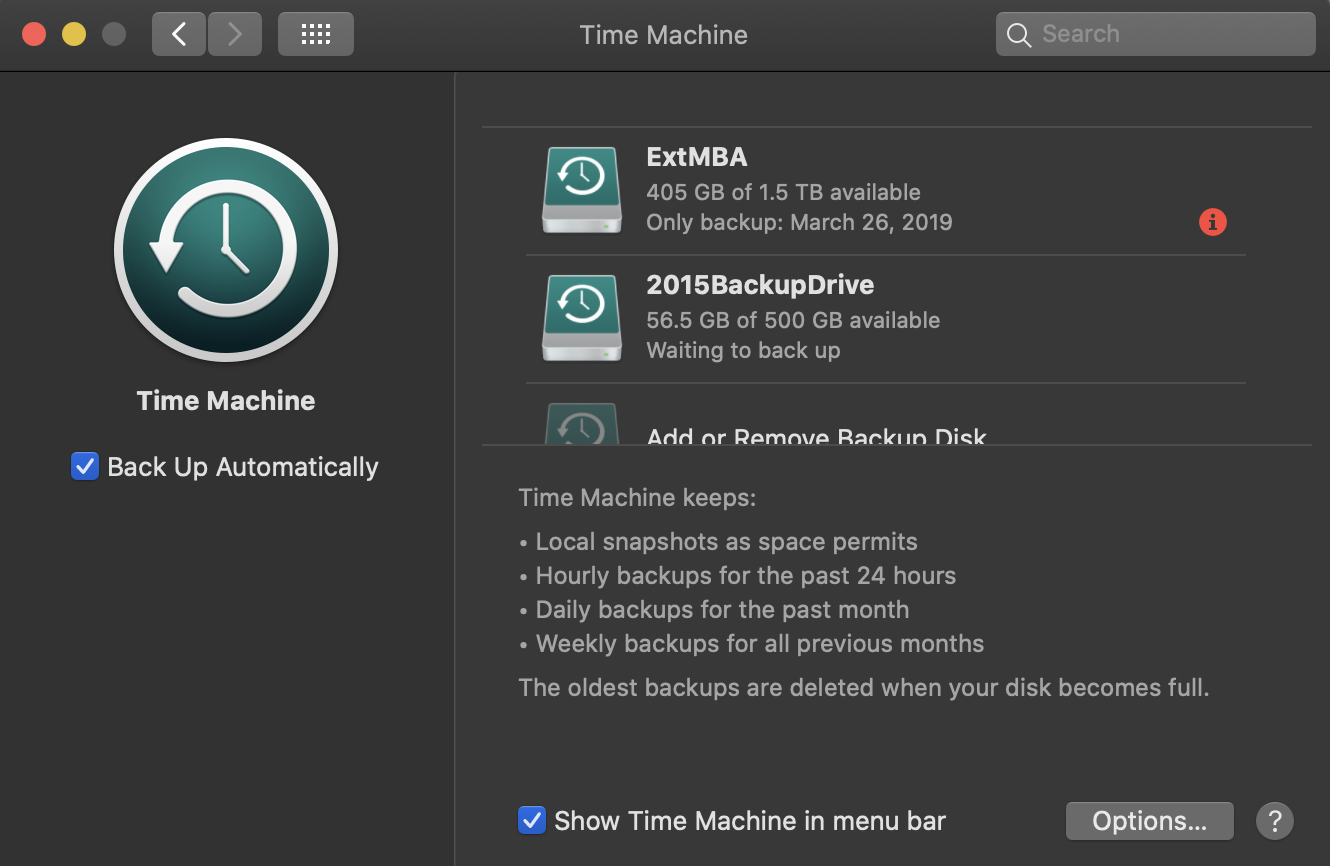Minimize the Time Machine window
The image size is (1330, 866).
point(74,34)
